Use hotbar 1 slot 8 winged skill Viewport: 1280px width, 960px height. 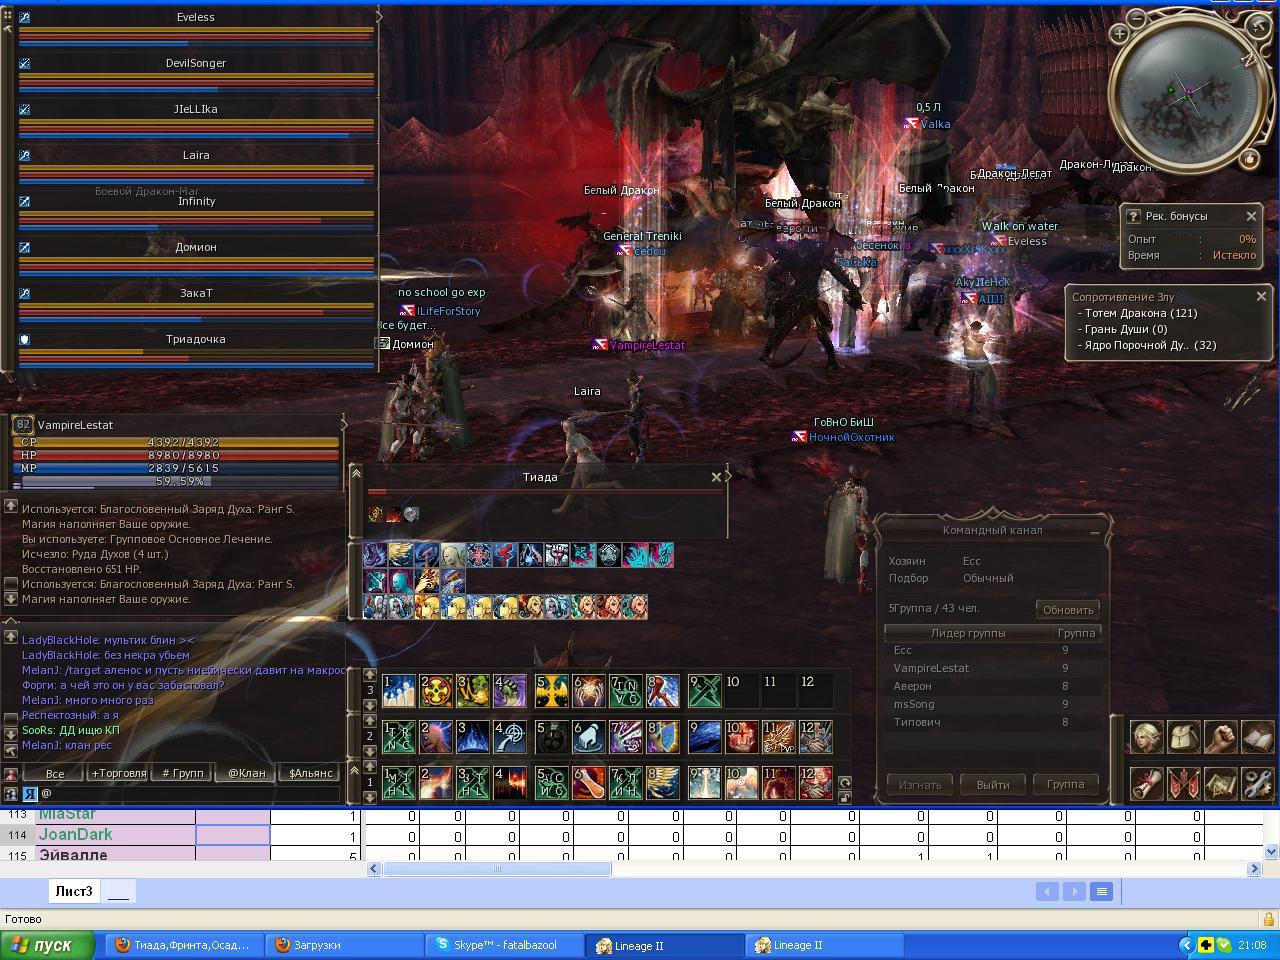[662, 782]
